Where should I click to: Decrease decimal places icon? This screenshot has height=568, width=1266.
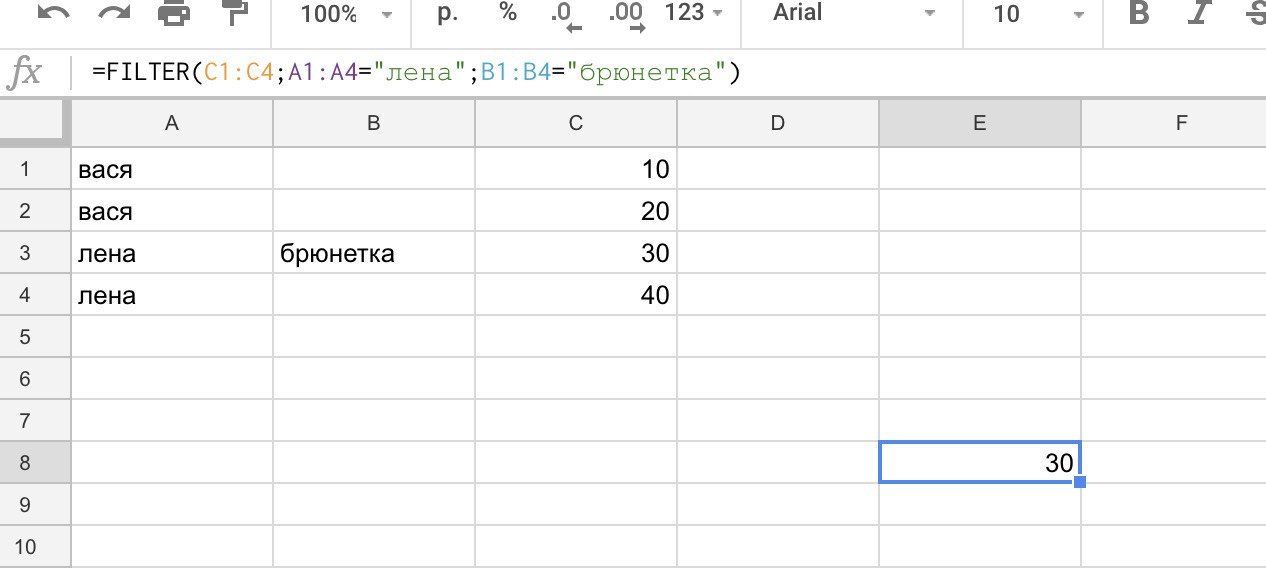point(564,14)
